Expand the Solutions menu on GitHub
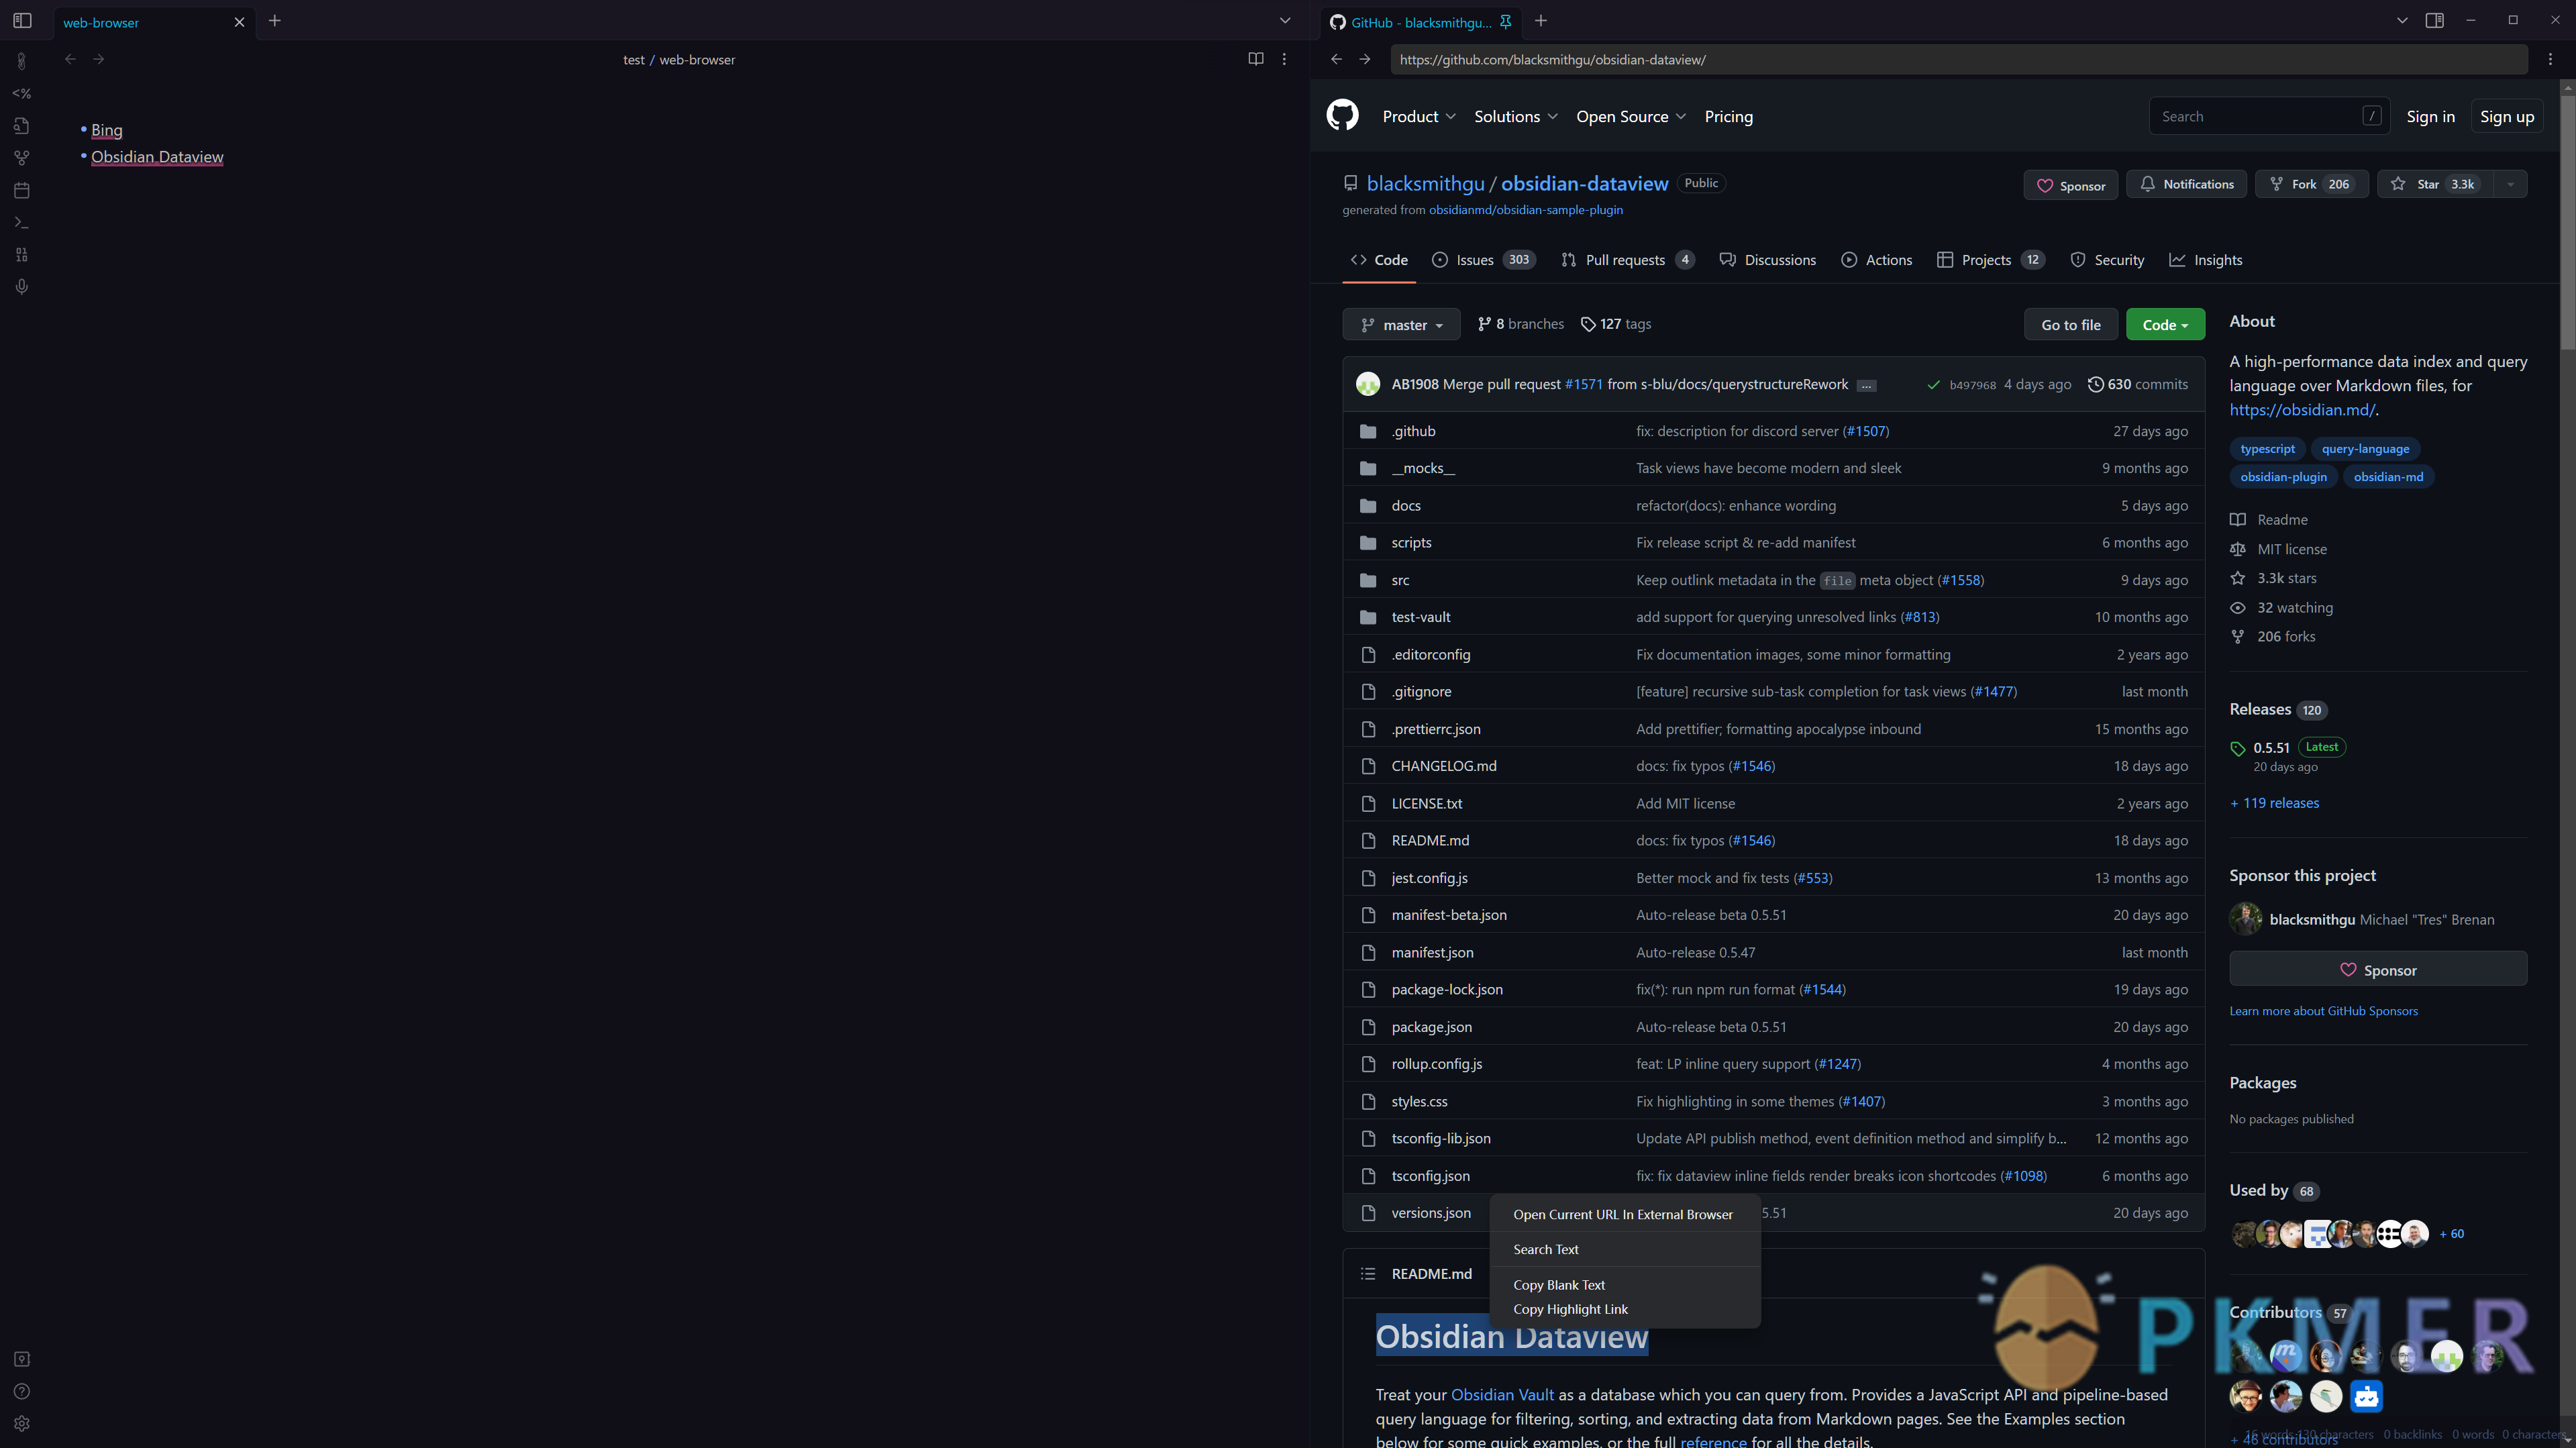The image size is (2576, 1448). click(1515, 116)
